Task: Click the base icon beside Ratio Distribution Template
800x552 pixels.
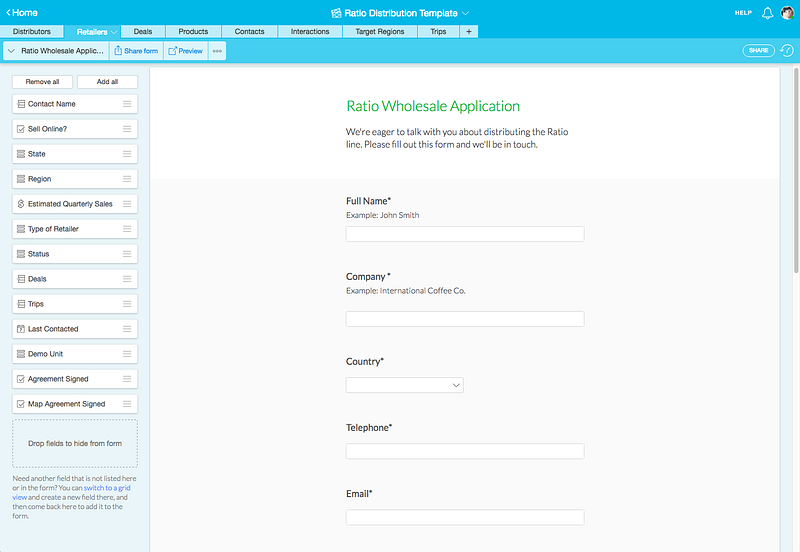Action: tap(336, 13)
